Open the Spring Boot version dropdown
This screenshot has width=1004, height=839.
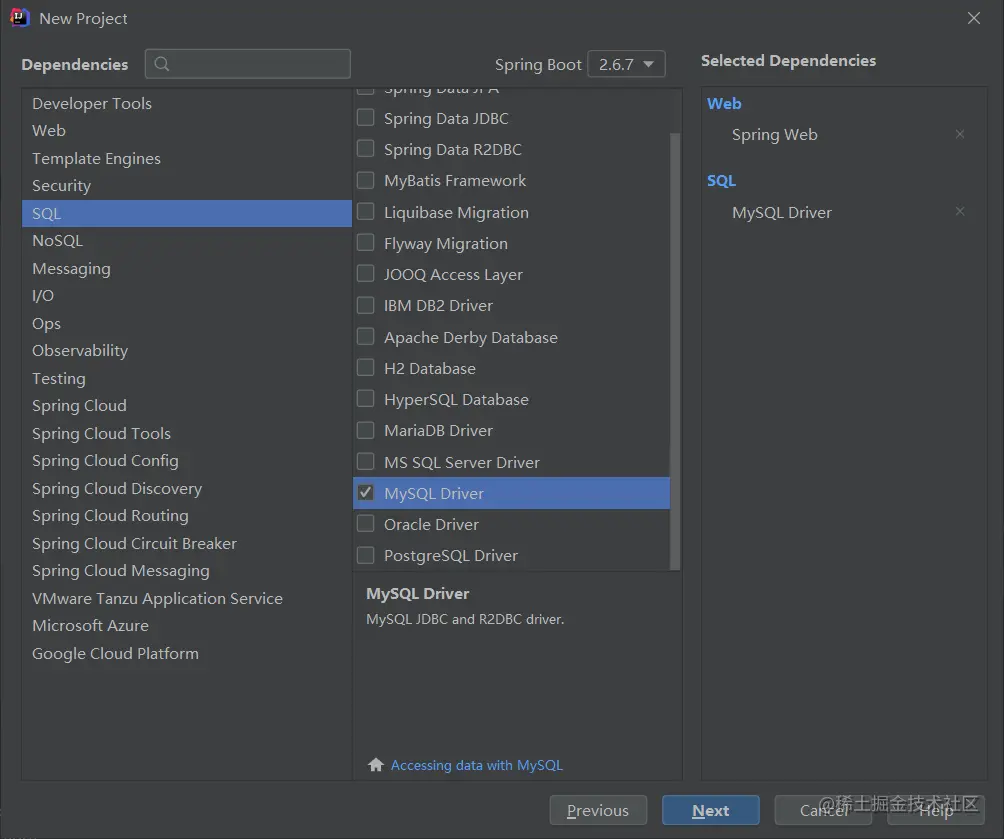pyautogui.click(x=626, y=63)
